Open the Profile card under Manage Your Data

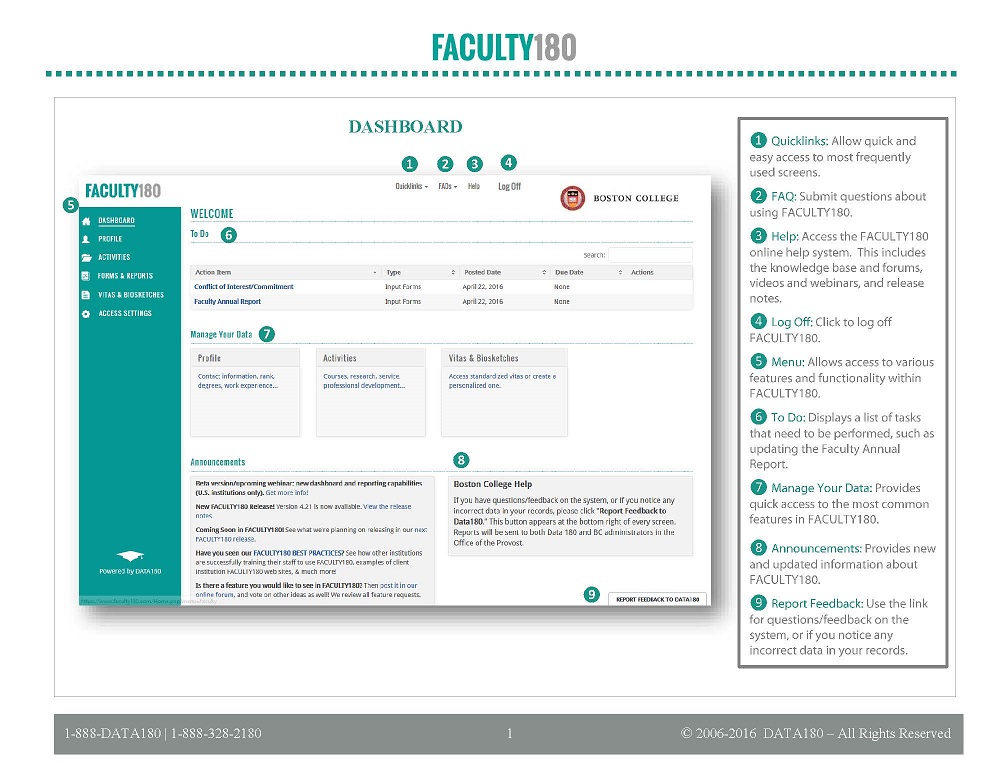coord(245,393)
